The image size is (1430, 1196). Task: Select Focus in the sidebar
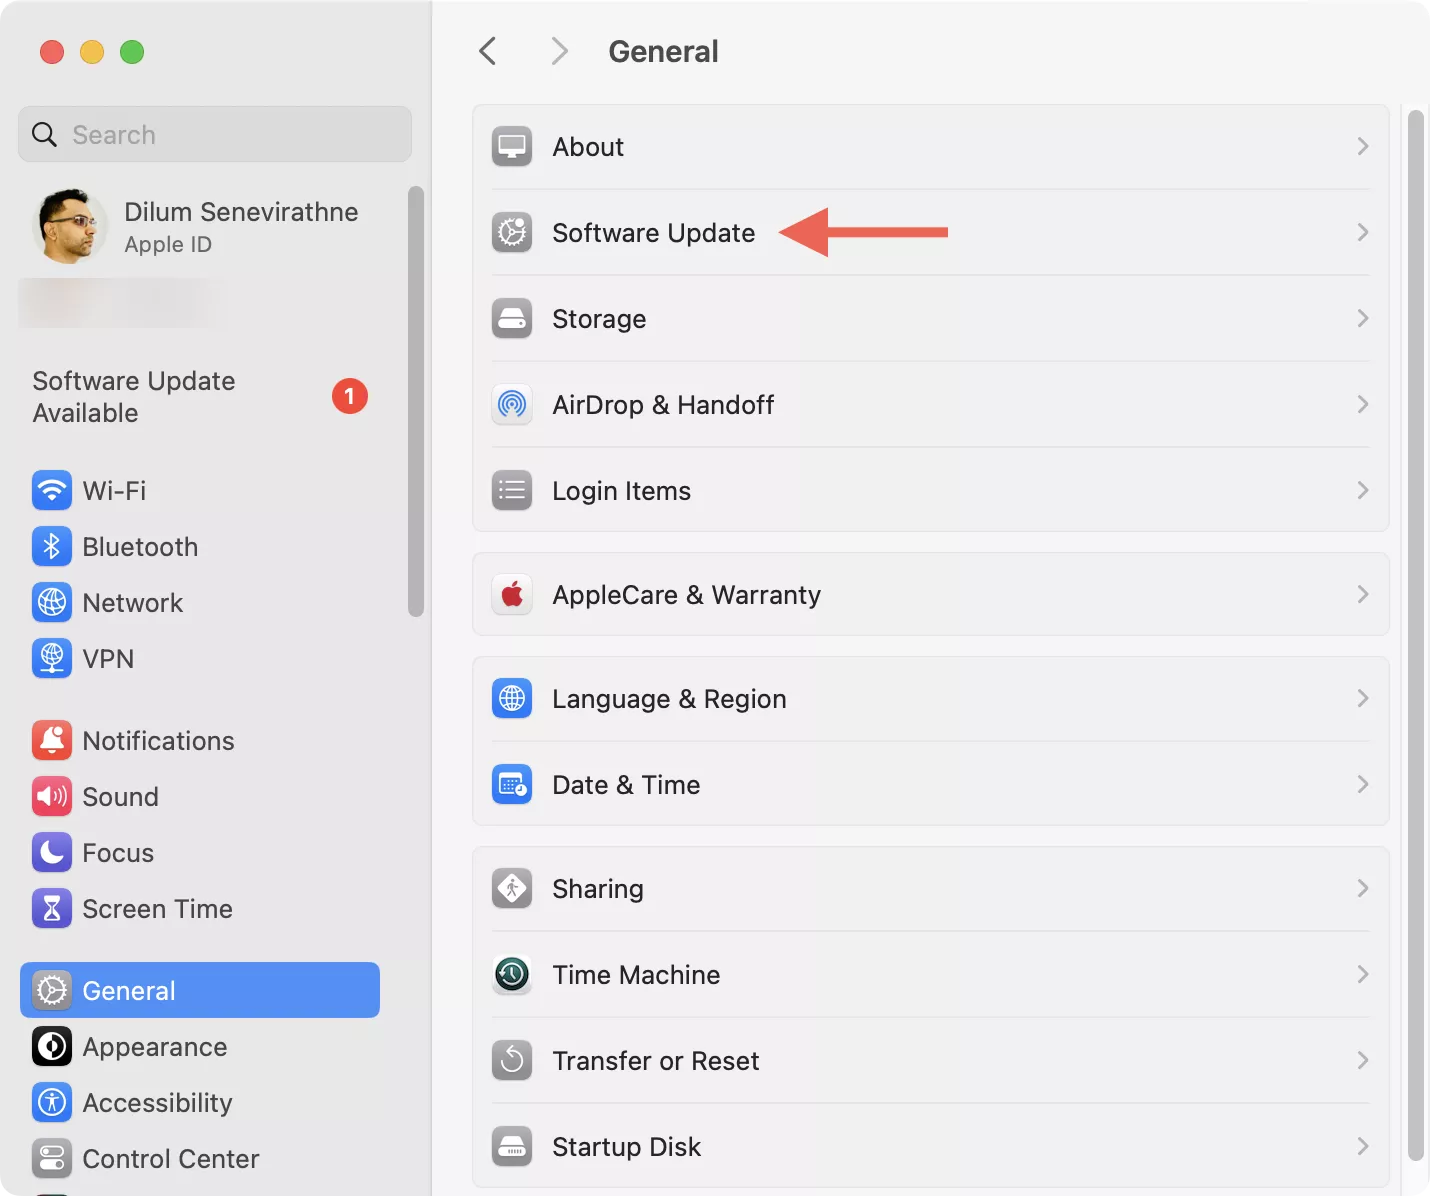(200, 853)
